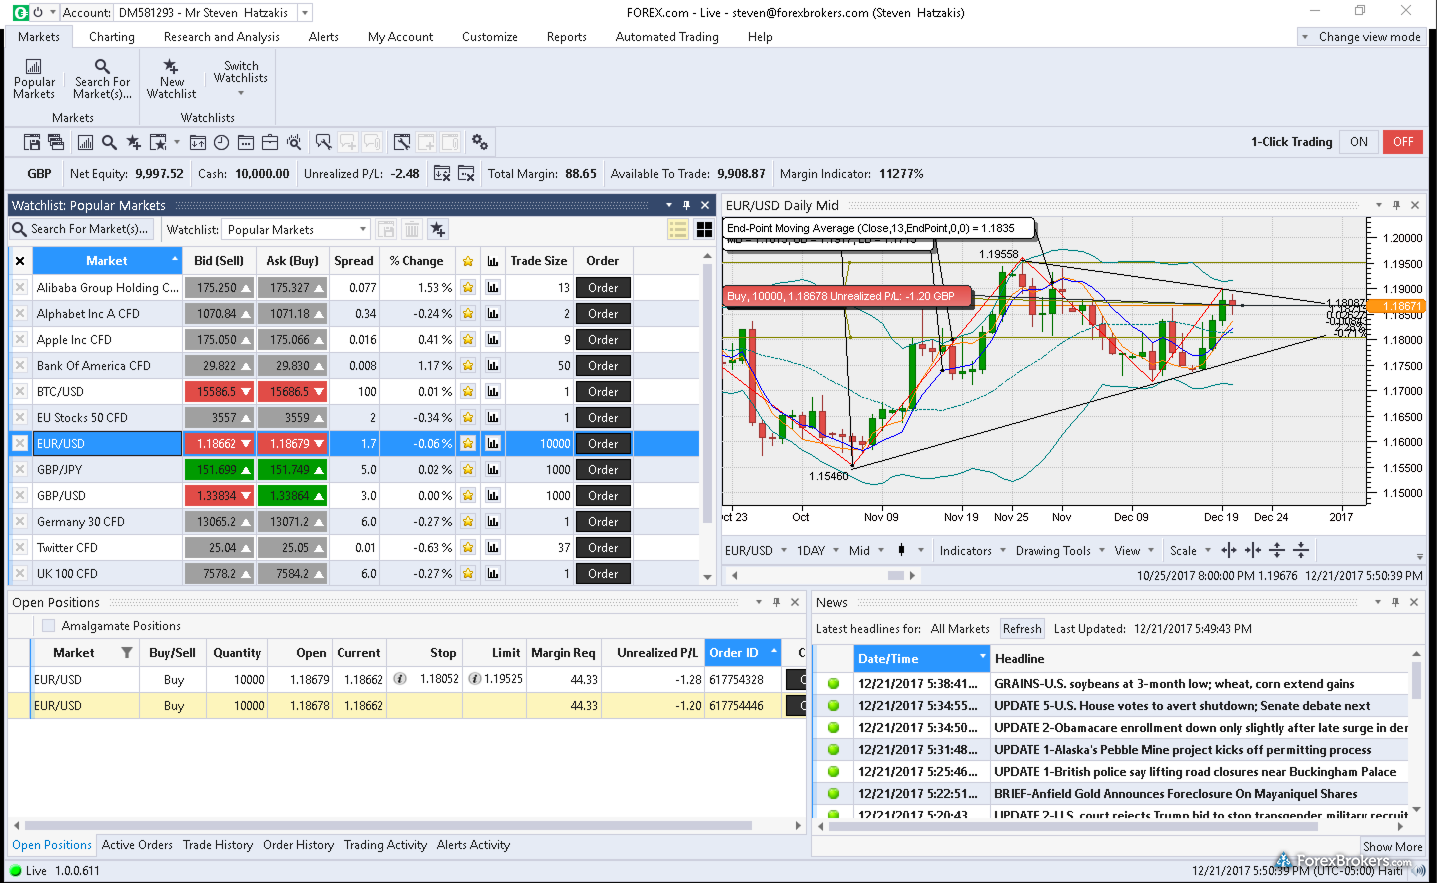Favorite star for Apple Inc CFD row
Viewport: 1437px width, 883px height.
coord(468,340)
